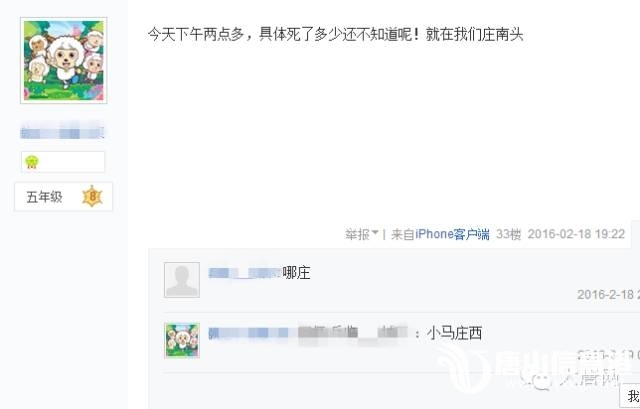Click the main post text about 庄南头

(336, 34)
